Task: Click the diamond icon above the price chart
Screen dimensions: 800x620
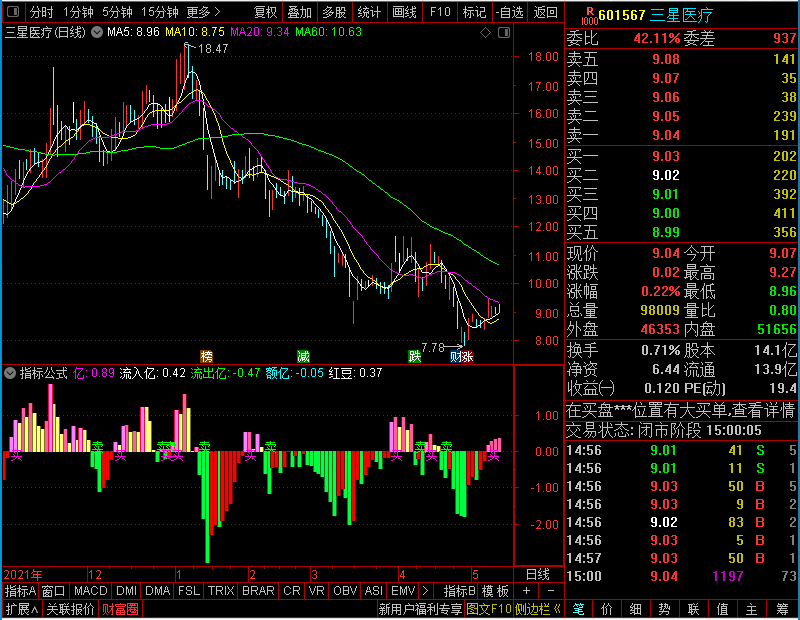Action: [x=485, y=33]
